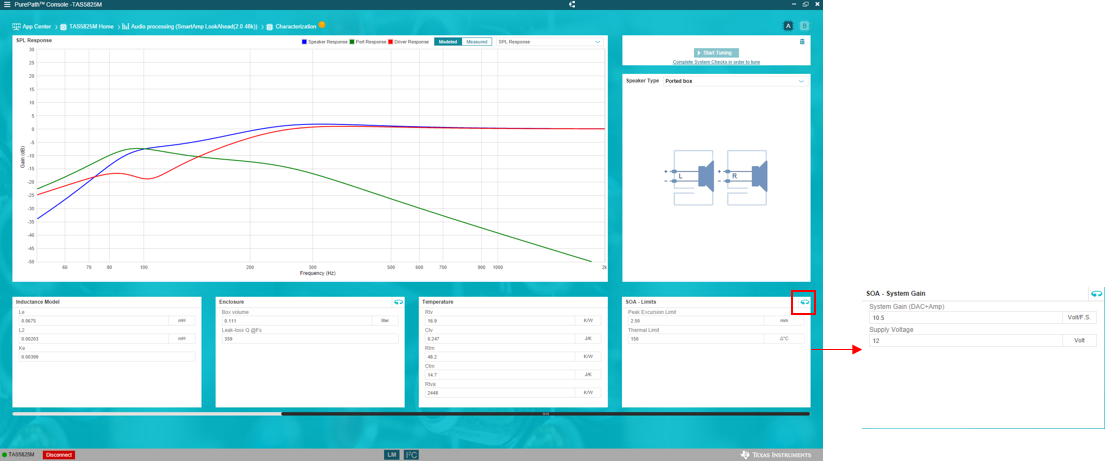Open the Peak Excursion Limit mm unit selector
Image resolution: width=1106 pixels, height=461 pixels.
tap(784, 321)
